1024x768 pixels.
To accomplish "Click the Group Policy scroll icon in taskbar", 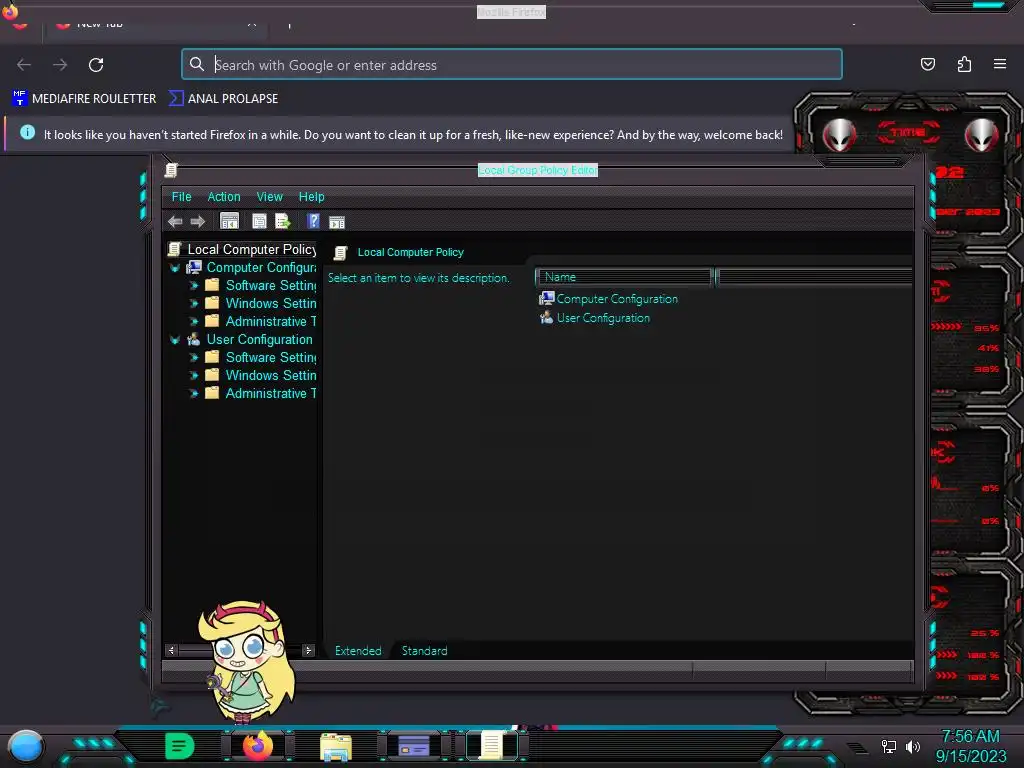I will 492,745.
